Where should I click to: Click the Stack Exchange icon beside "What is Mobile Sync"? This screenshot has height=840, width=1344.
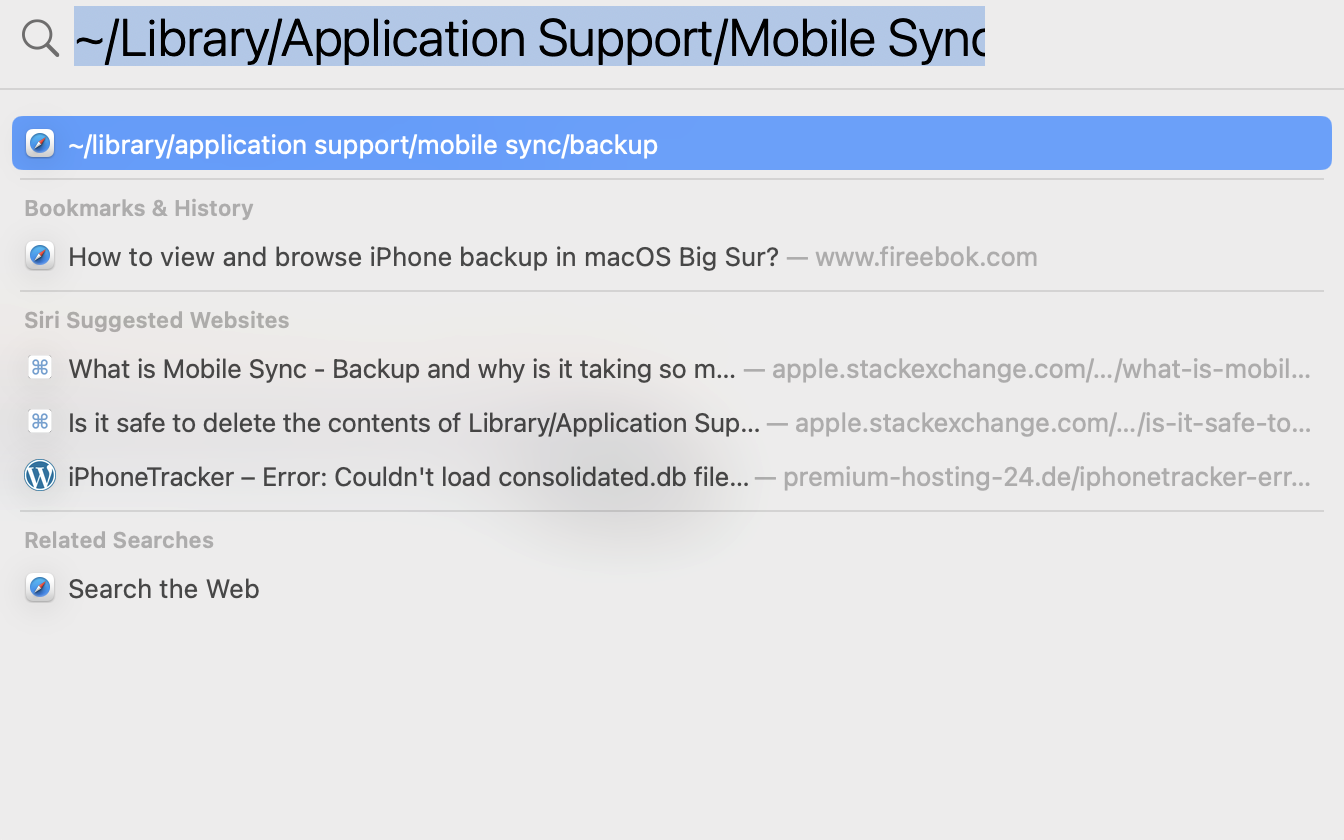coord(40,368)
